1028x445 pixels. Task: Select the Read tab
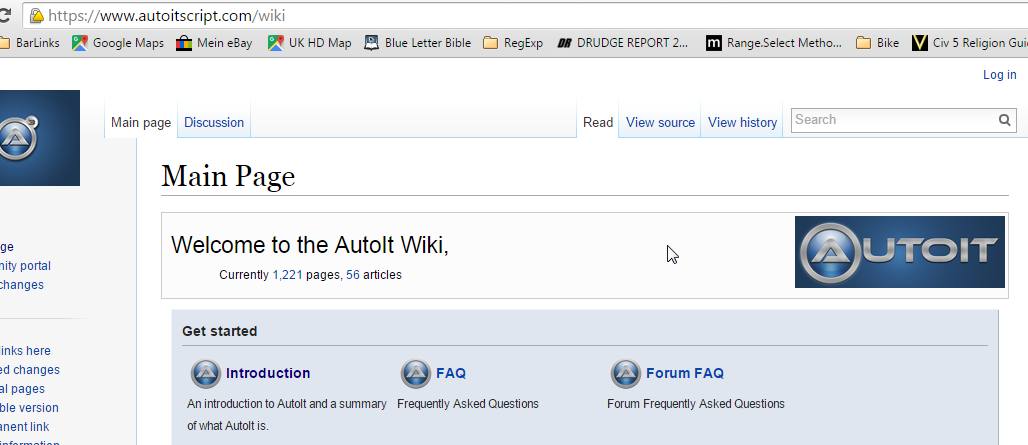pos(598,123)
